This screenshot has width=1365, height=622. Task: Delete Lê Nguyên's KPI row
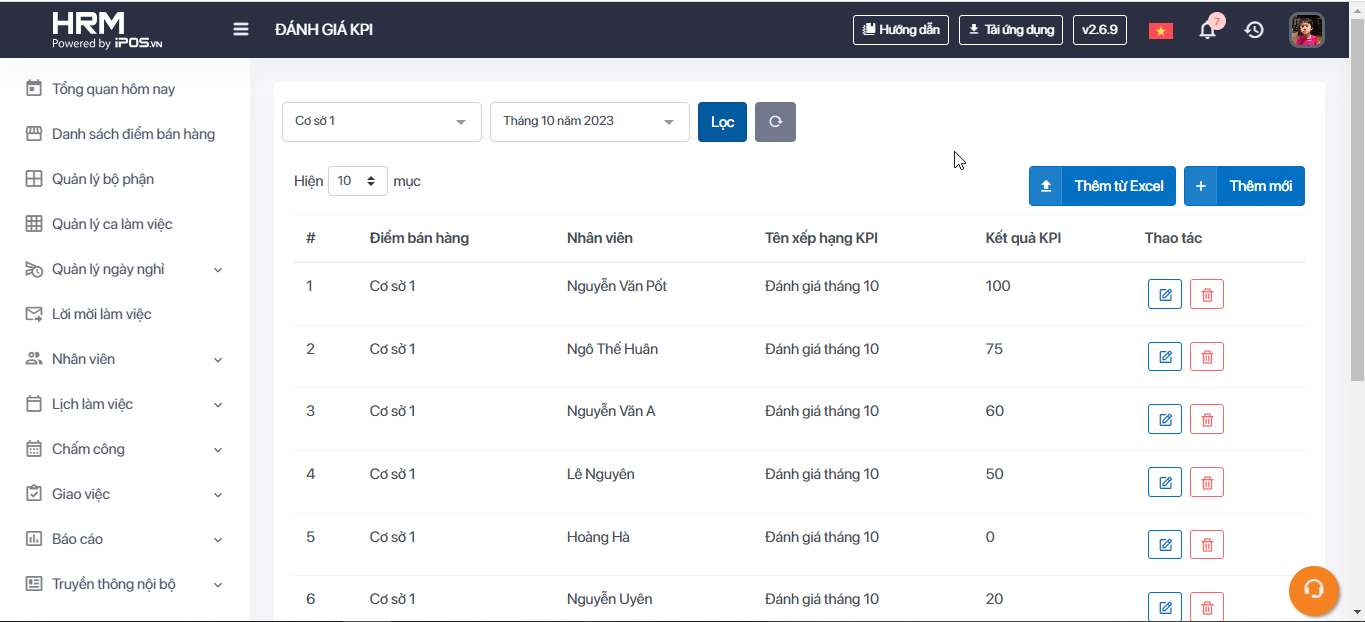pos(1207,483)
